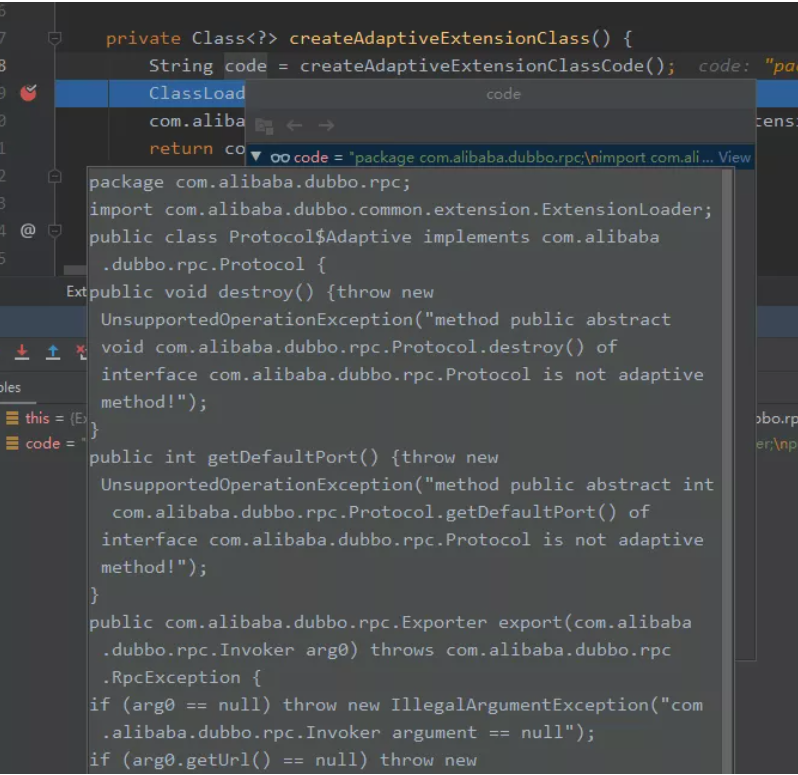Click the step out (blue up arrow) icon
This screenshot has width=798, height=775.
click(x=53, y=352)
